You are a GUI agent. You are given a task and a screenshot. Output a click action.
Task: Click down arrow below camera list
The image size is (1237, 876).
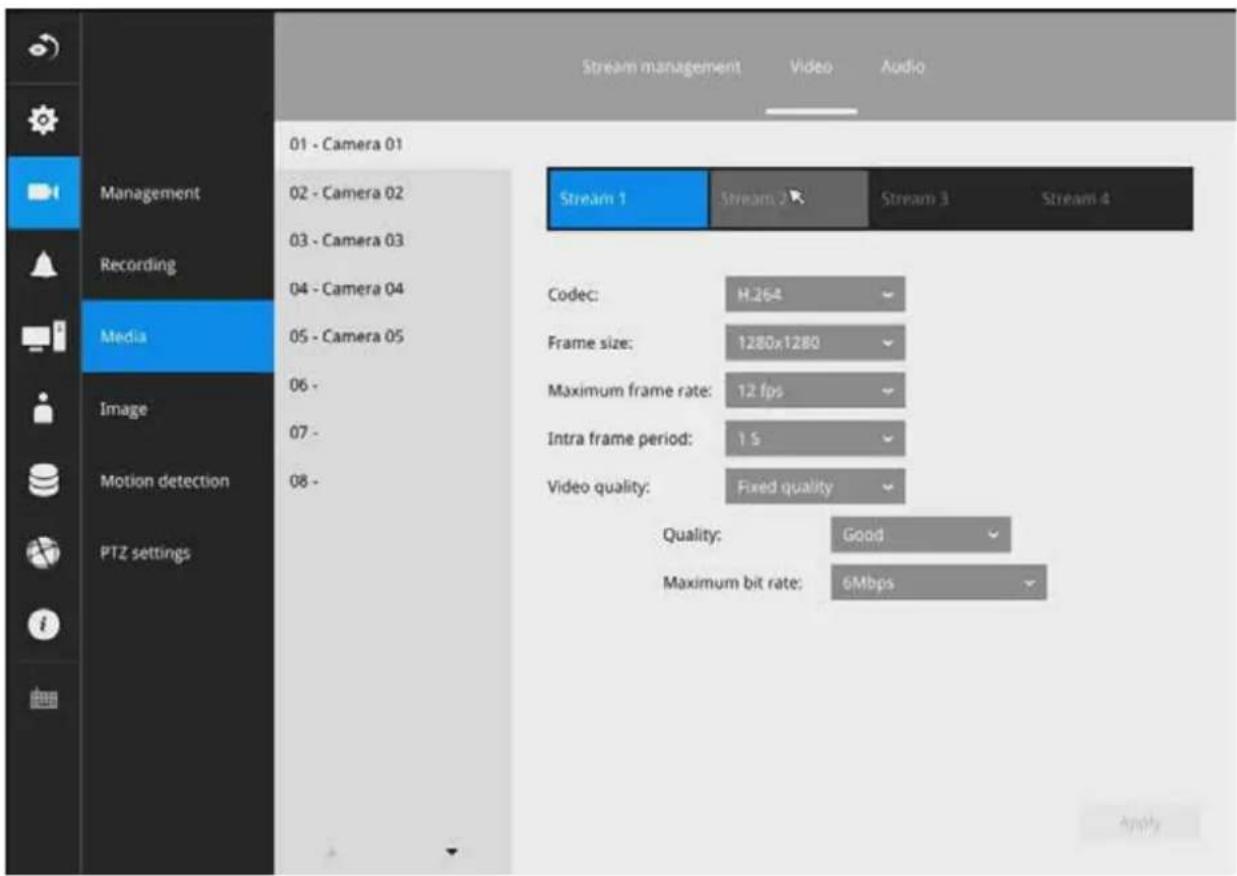(452, 853)
